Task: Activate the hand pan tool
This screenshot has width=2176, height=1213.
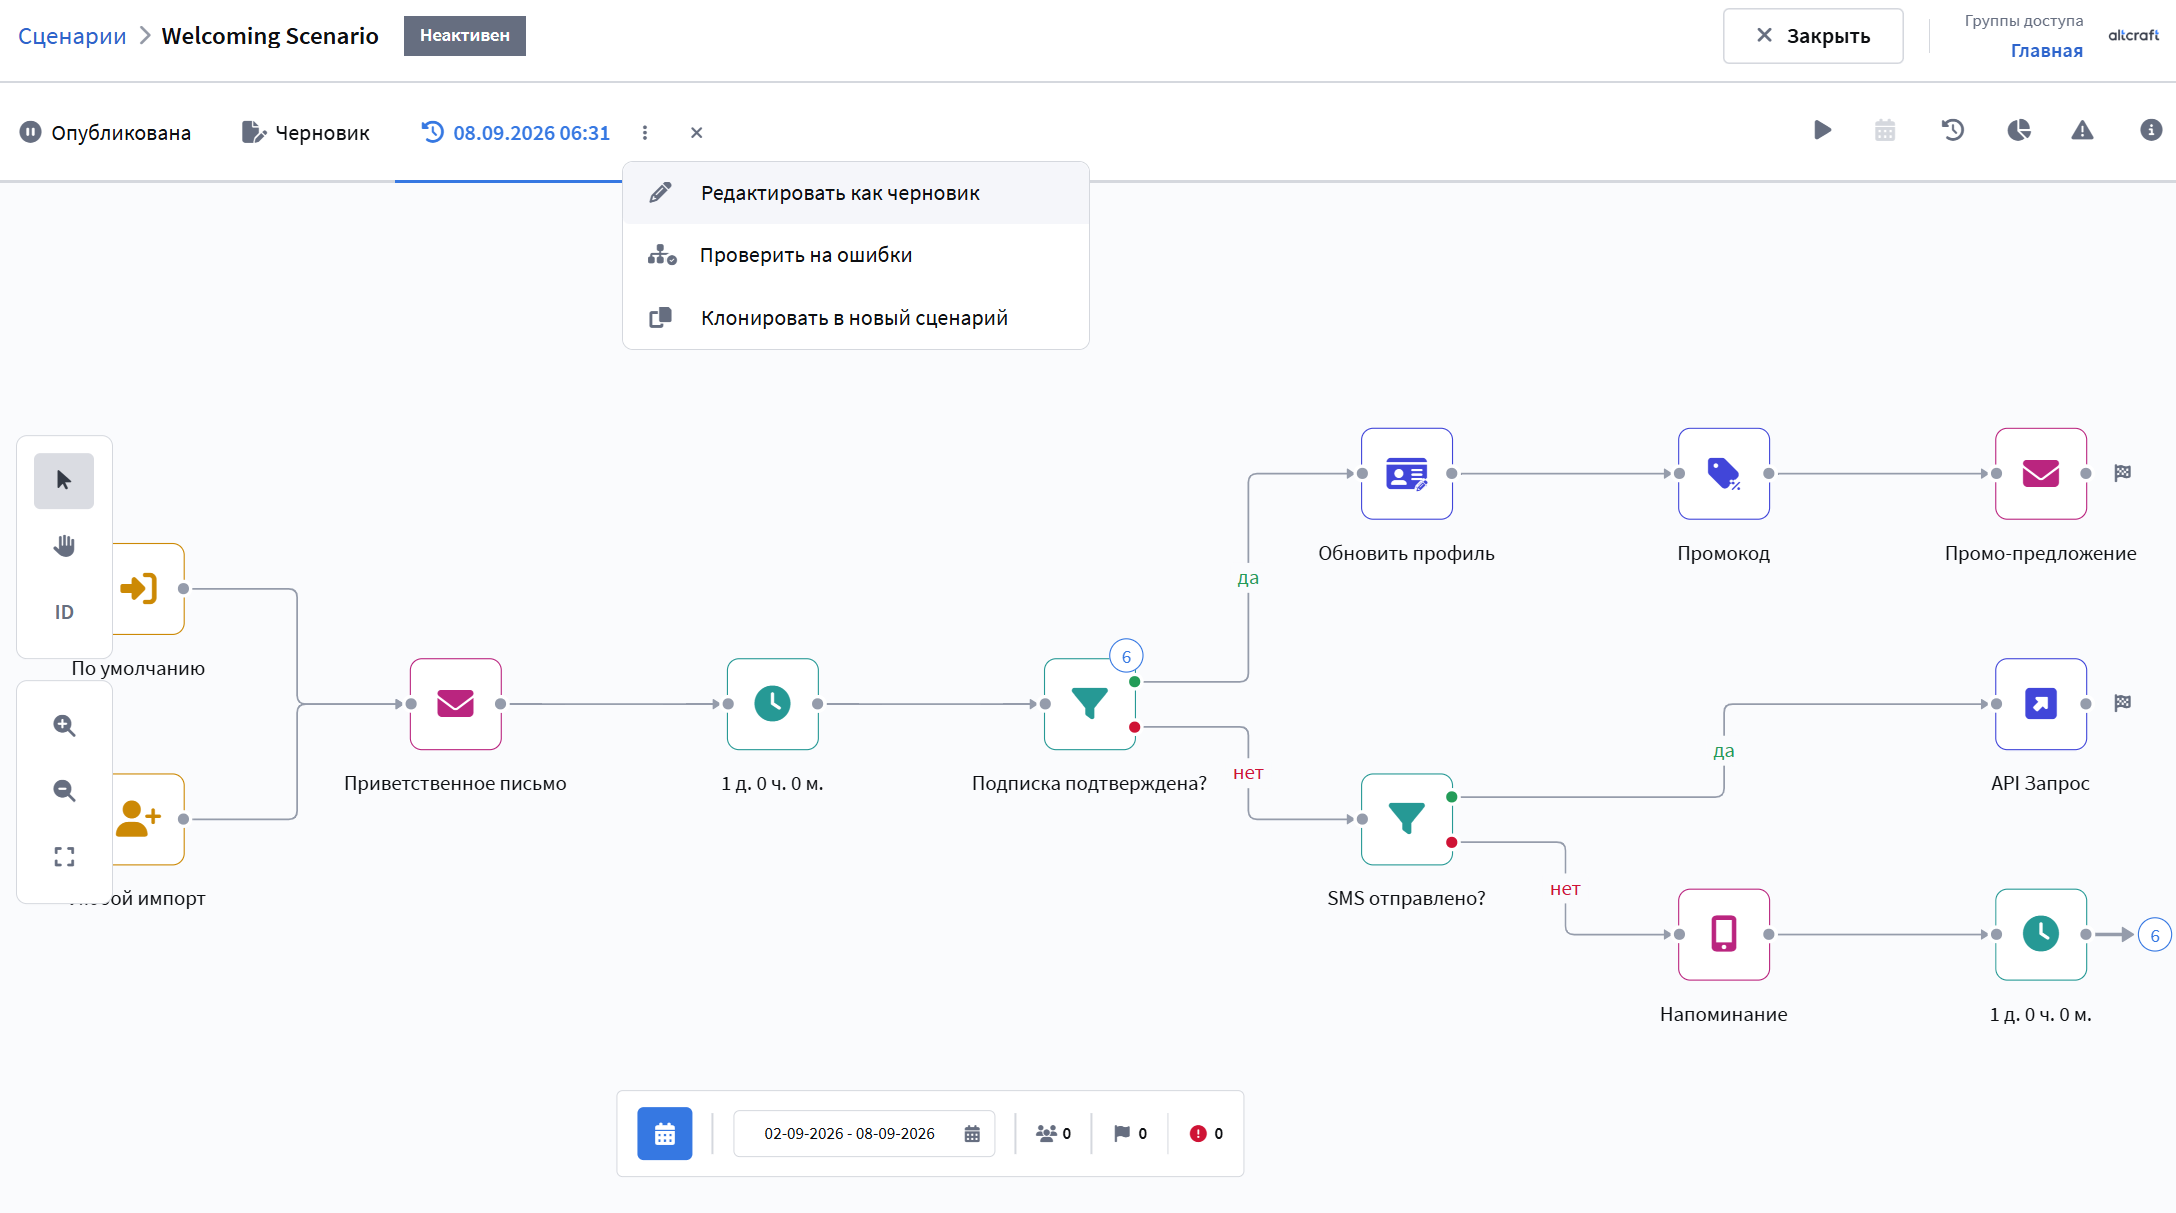Action: [64, 546]
